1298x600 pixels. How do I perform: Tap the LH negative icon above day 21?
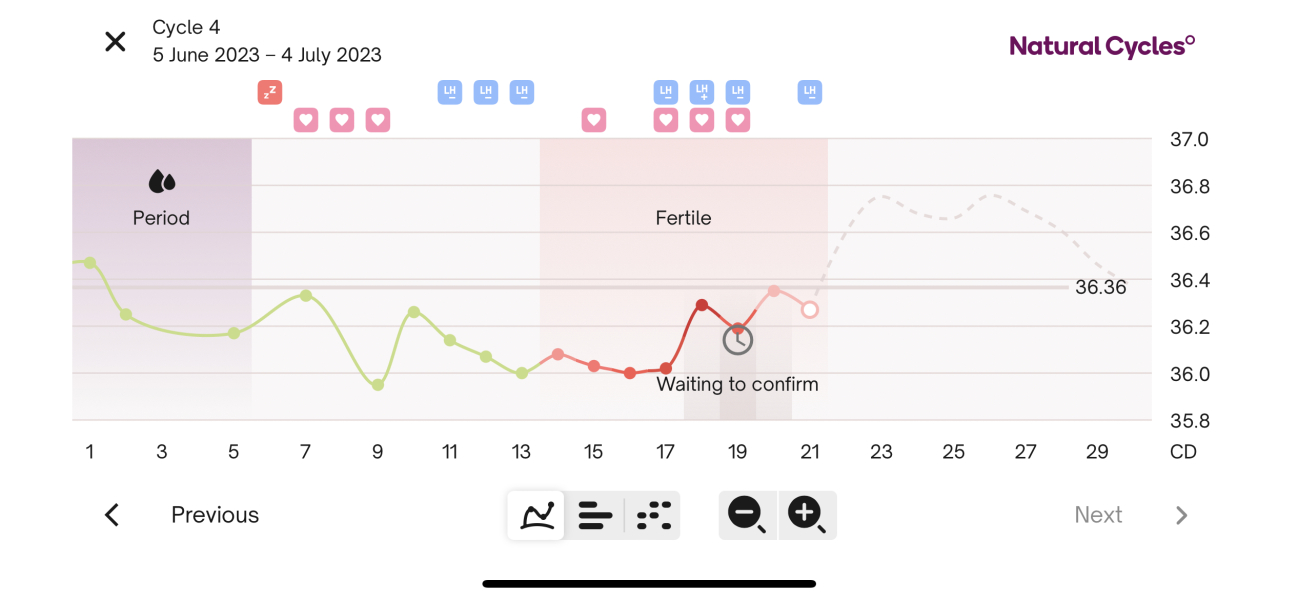[x=810, y=93]
